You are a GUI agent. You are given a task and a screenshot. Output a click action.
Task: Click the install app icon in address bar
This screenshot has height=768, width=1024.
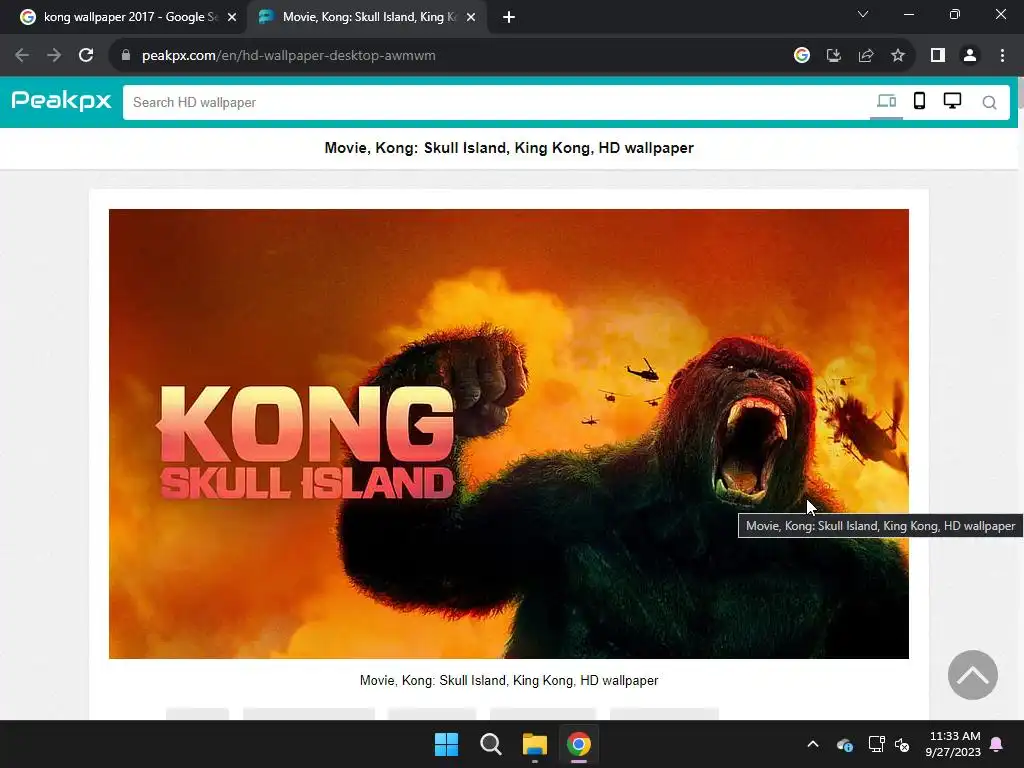(x=834, y=56)
